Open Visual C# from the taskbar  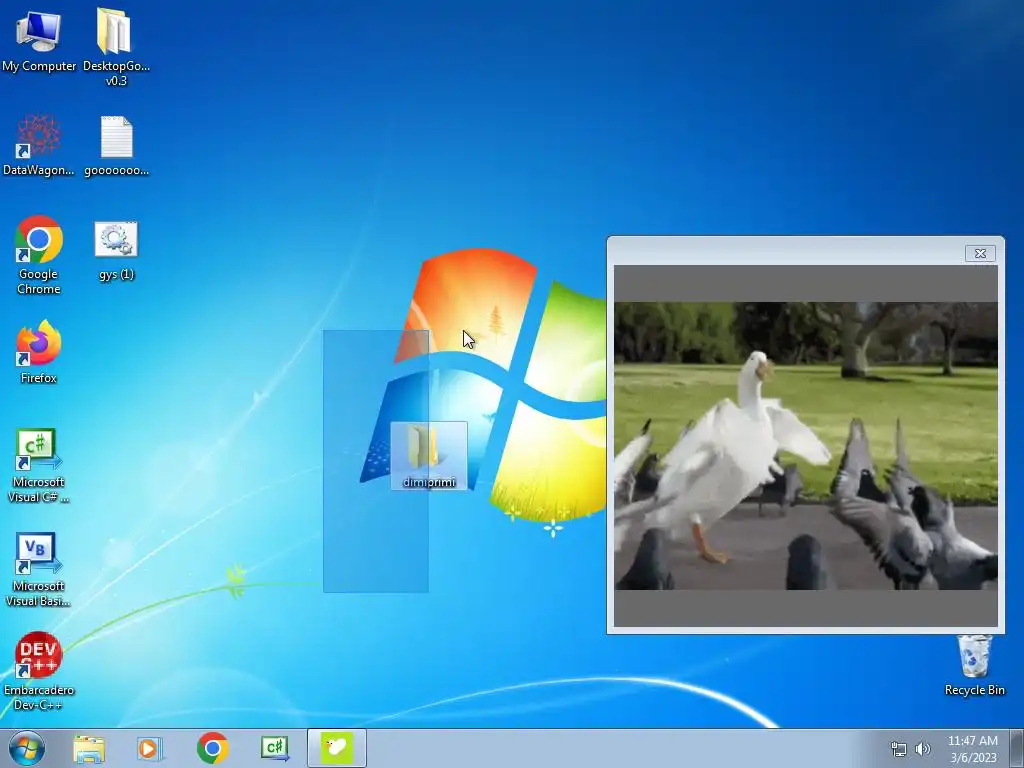(275, 748)
